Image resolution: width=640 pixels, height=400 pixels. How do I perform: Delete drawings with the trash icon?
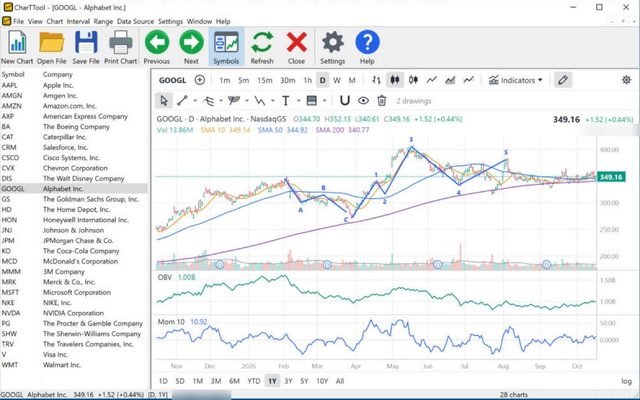382,100
